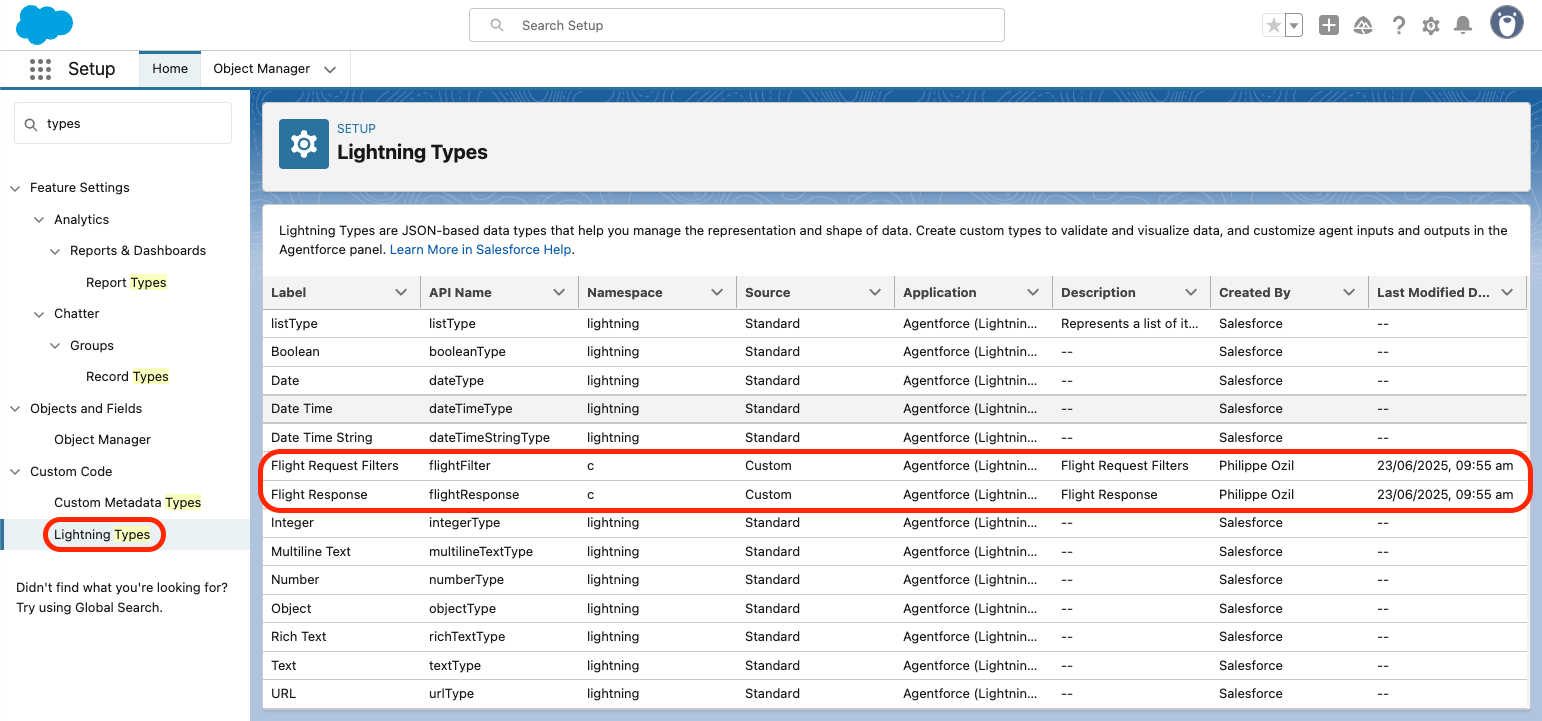
Task: Open Object Manager sidebar item
Action: [x=102, y=440]
